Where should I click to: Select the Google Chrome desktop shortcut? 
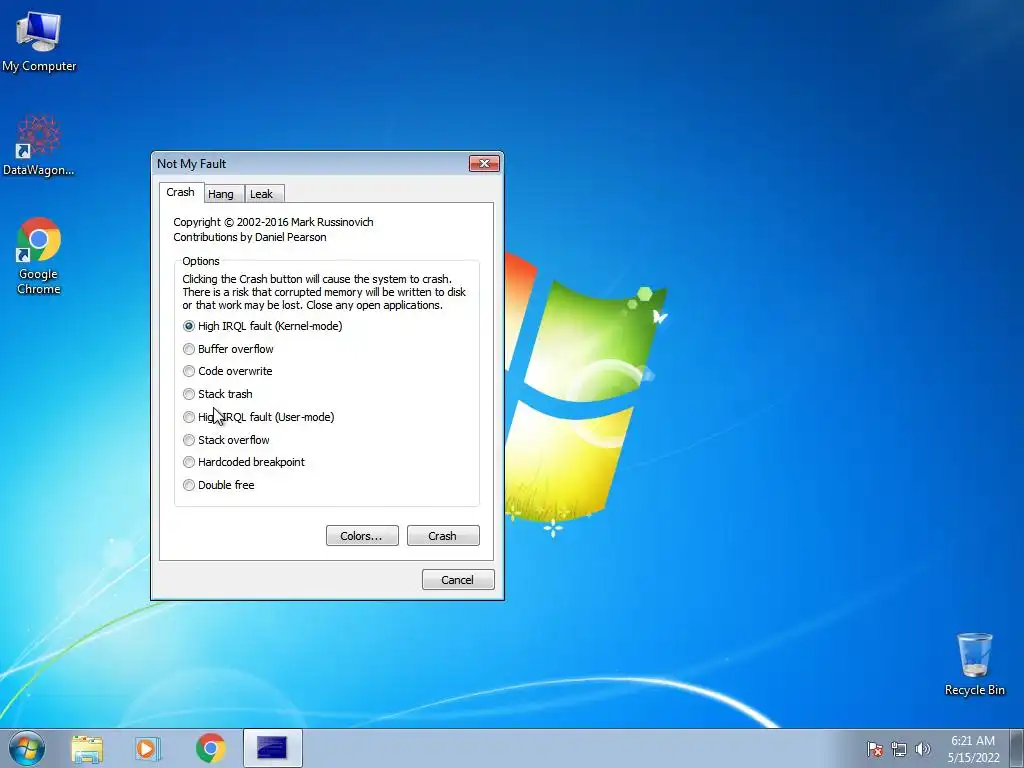[x=39, y=255]
